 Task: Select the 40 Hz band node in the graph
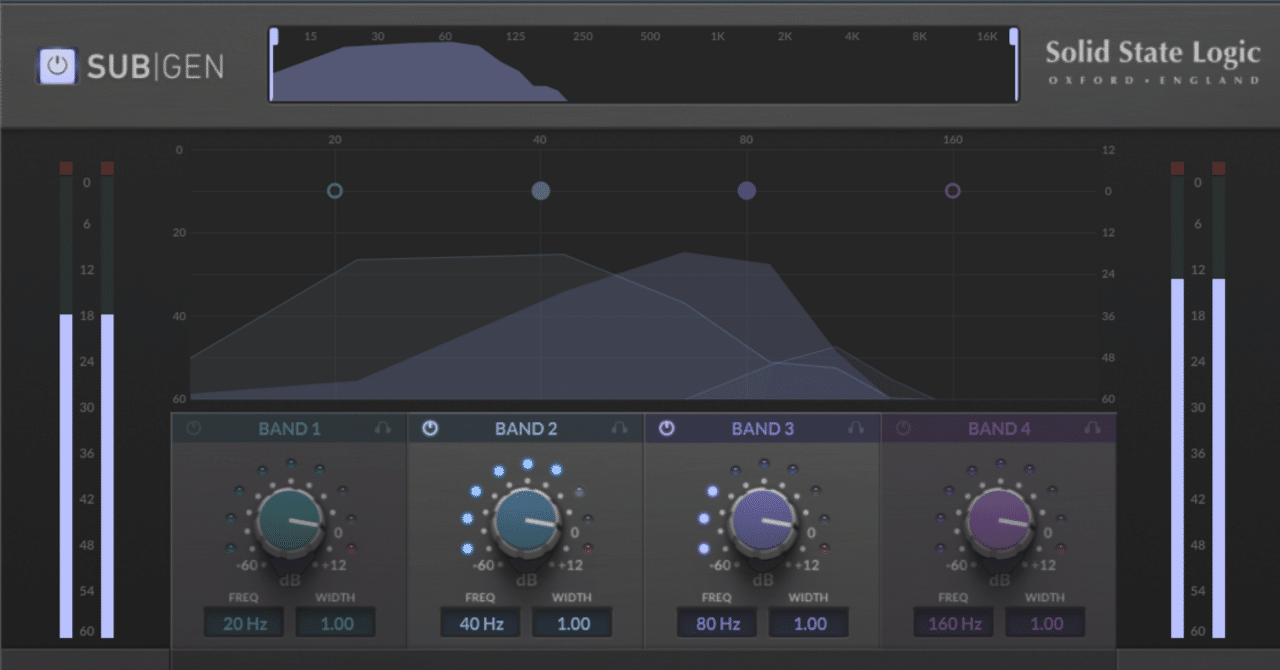click(x=541, y=190)
